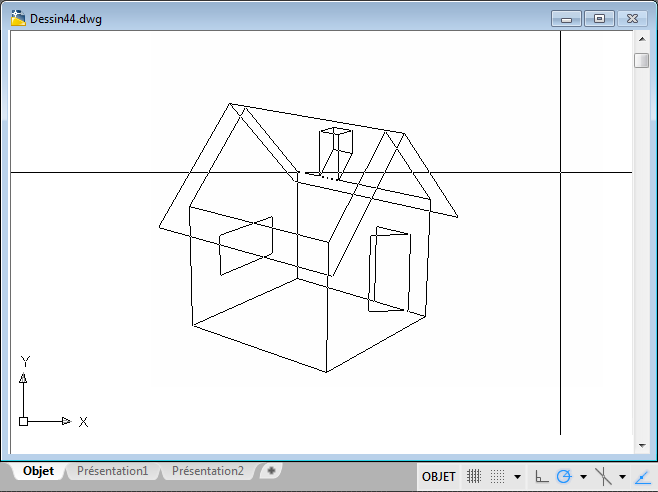This screenshot has height=492, width=658.
Task: Click vertical scrollbar down arrow
Action: (x=642, y=446)
